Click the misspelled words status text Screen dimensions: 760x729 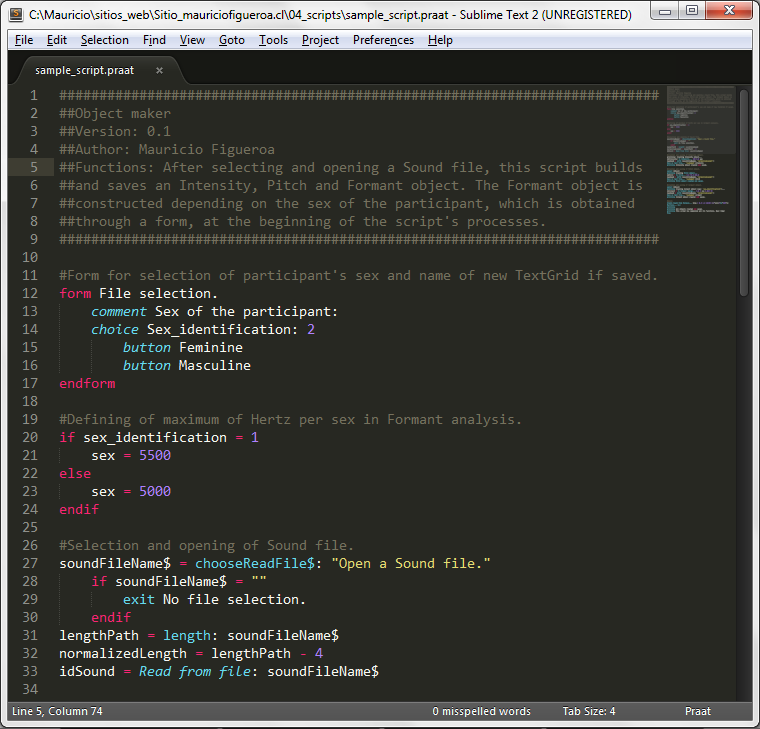click(x=481, y=711)
